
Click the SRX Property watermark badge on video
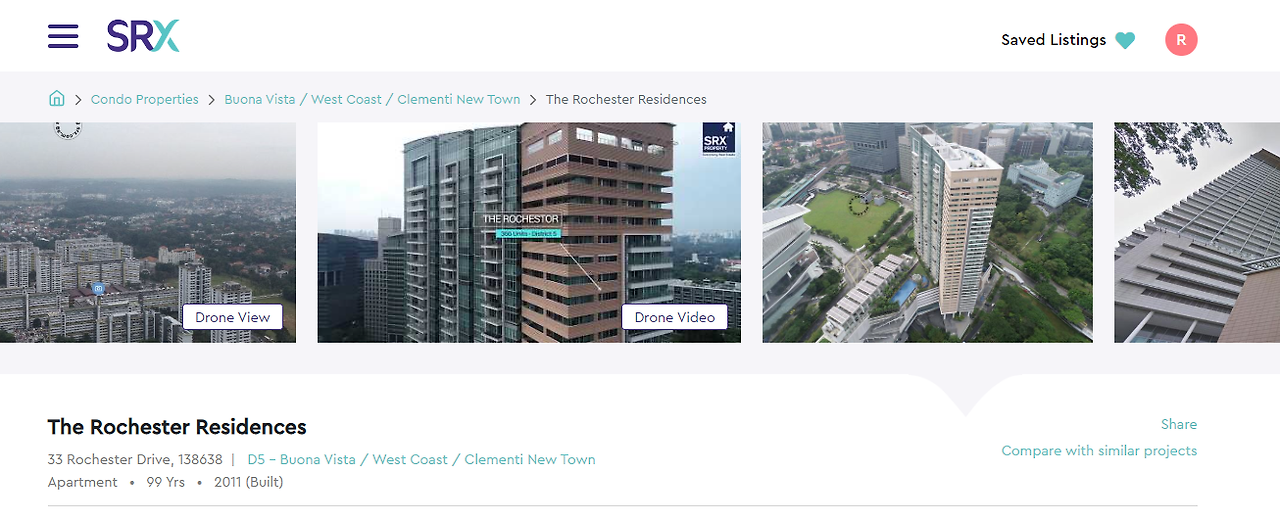point(719,136)
